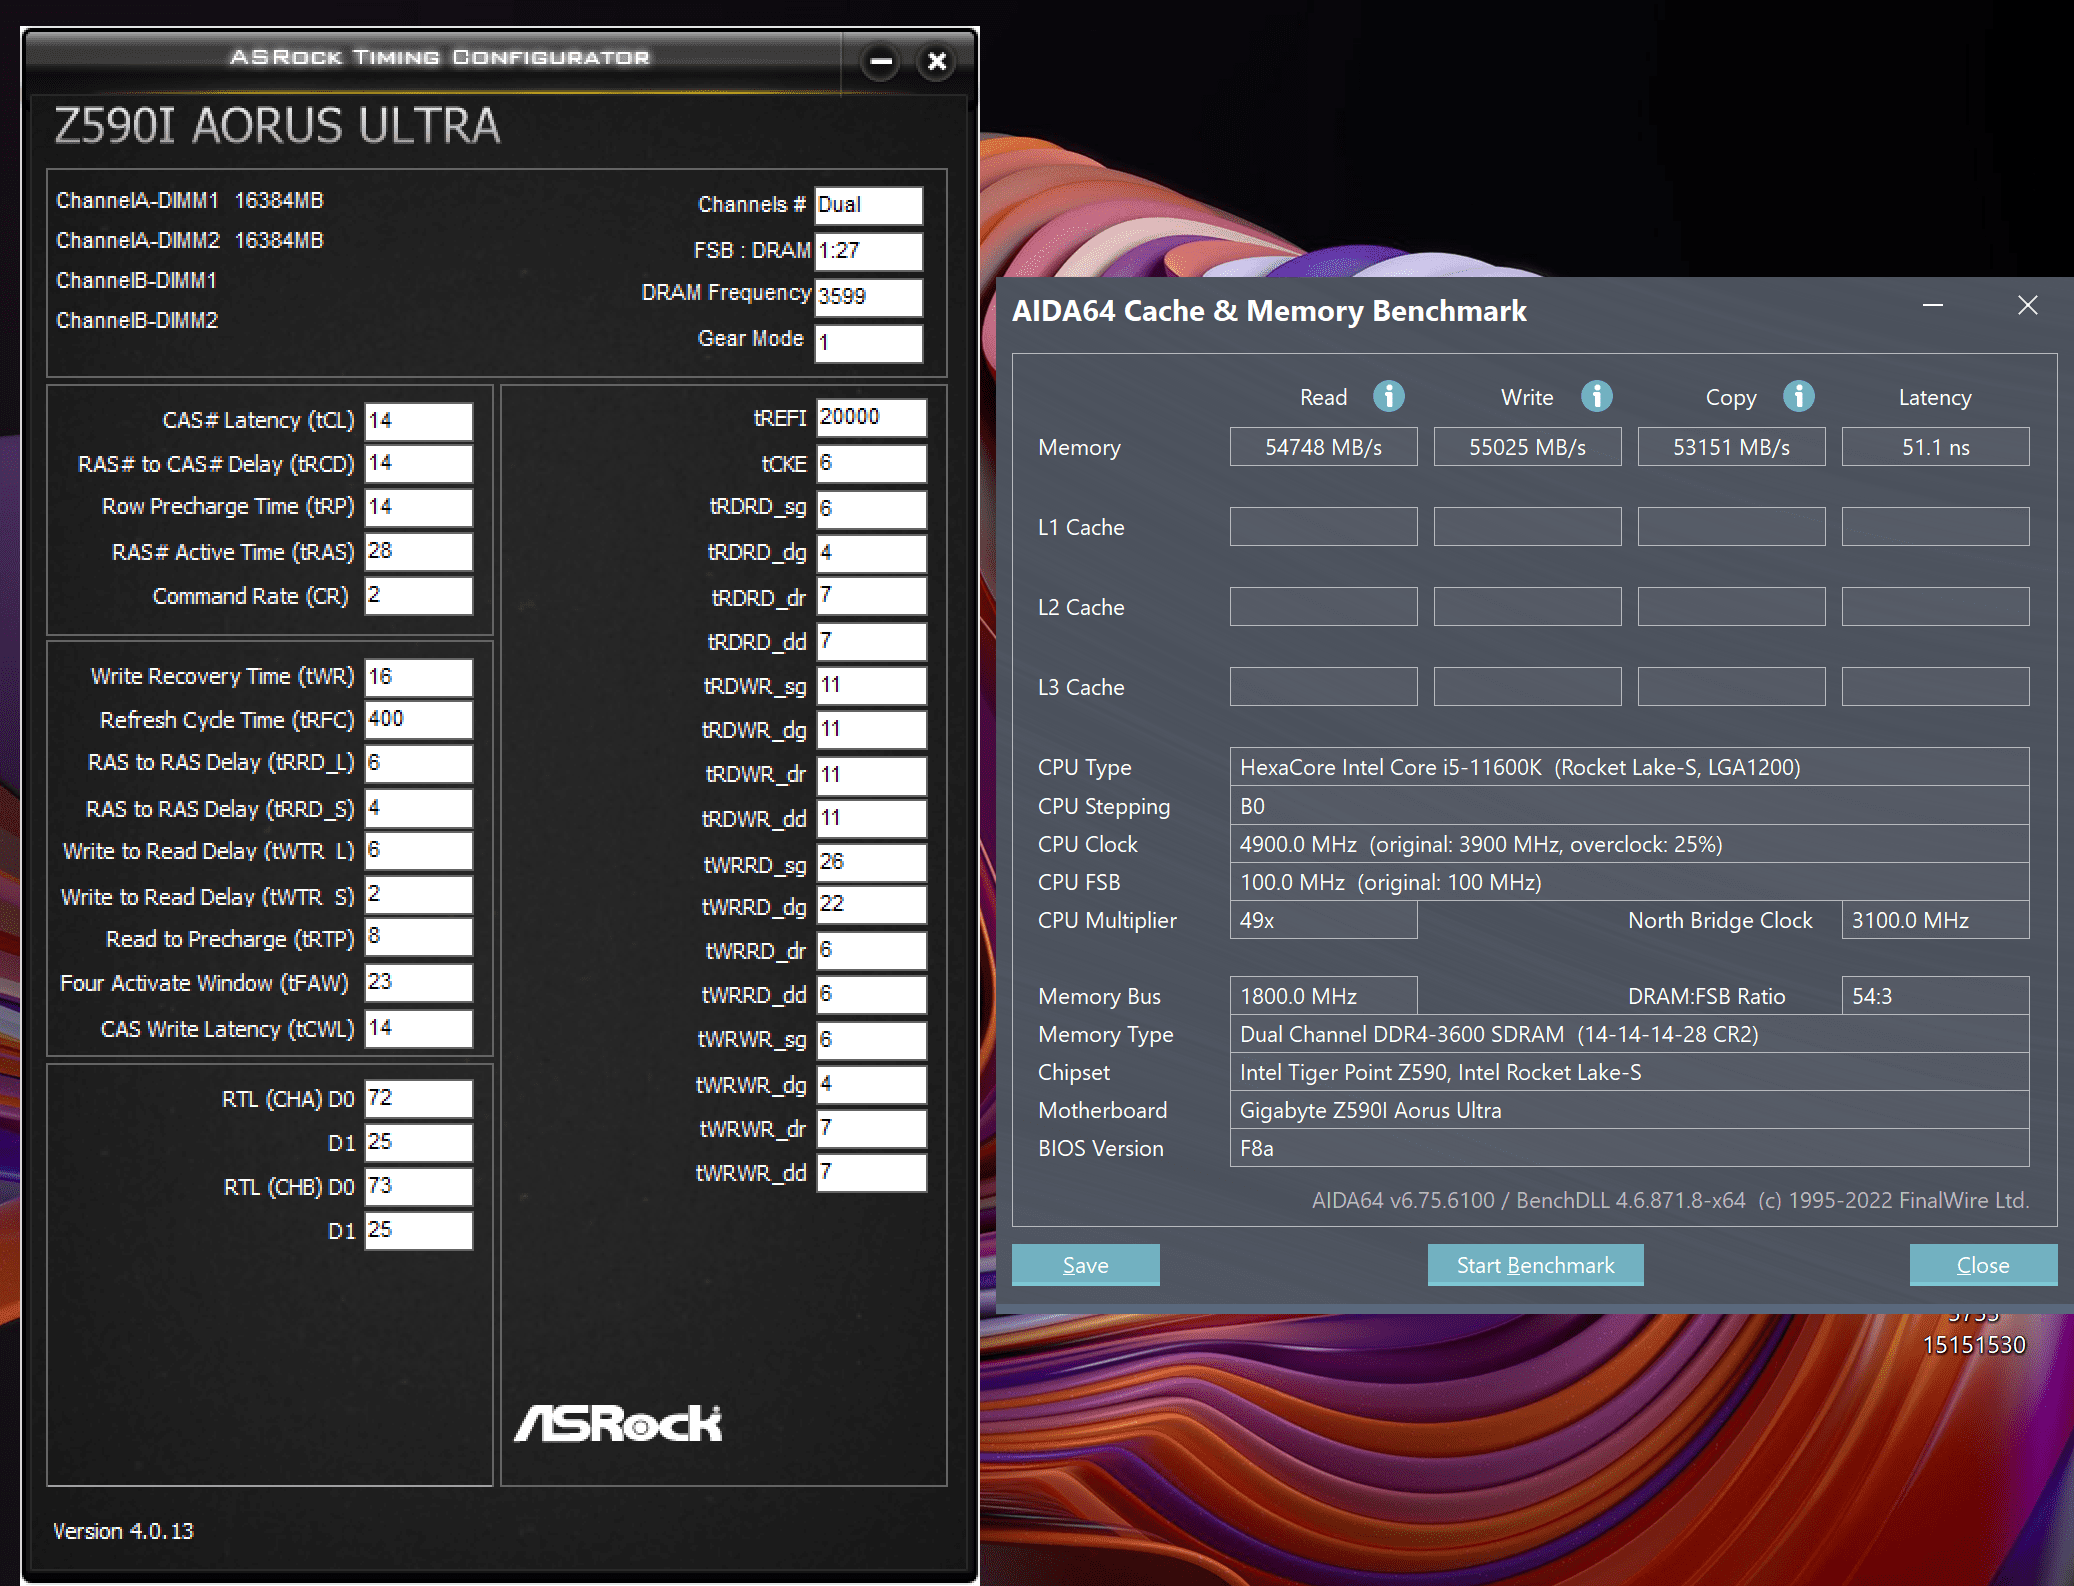Click the tWRRD_dg value field
This screenshot has height=1586, width=2074.
click(871, 905)
